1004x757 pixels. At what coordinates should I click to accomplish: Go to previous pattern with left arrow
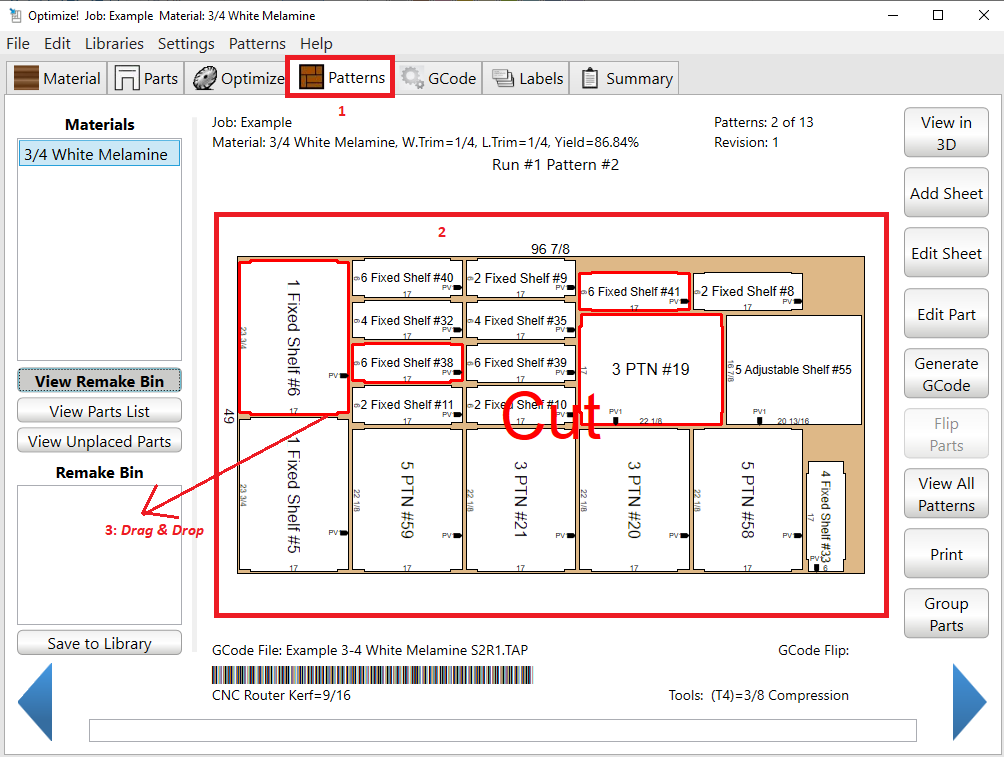(35, 702)
